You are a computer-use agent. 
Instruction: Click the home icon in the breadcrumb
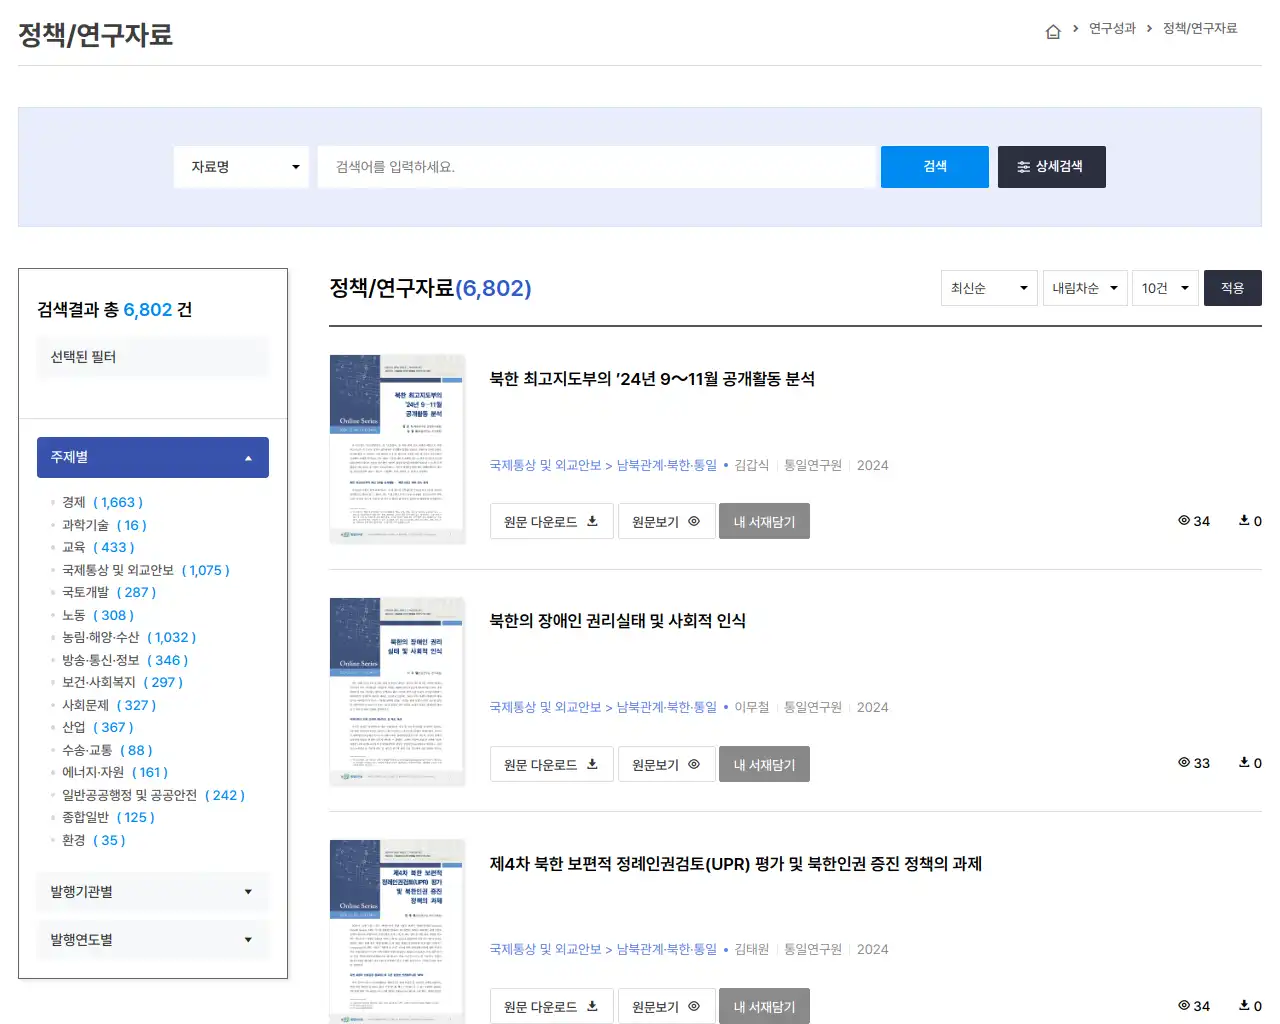tap(1053, 30)
